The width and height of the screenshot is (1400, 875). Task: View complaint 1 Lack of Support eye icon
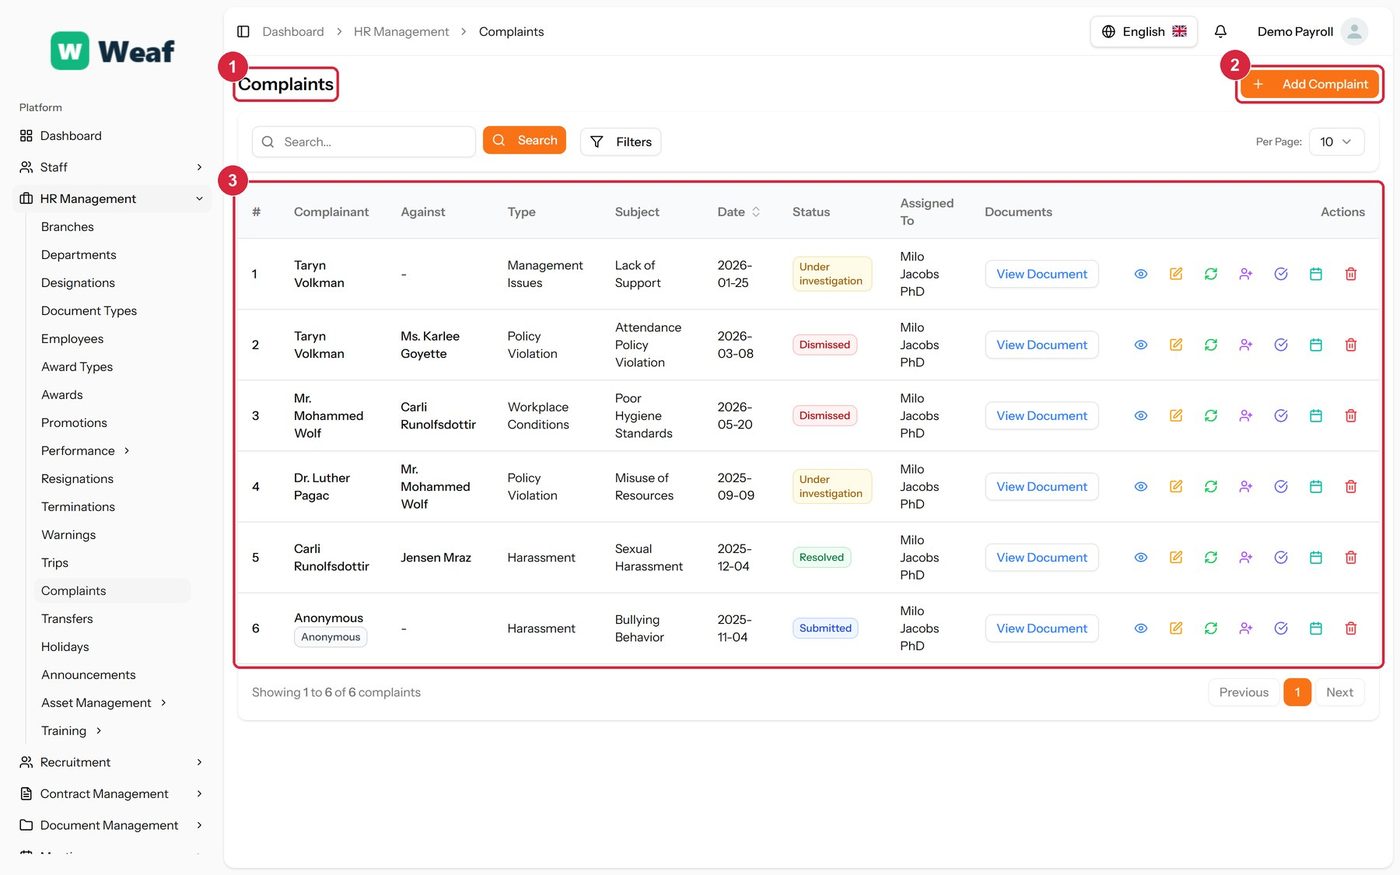point(1141,274)
